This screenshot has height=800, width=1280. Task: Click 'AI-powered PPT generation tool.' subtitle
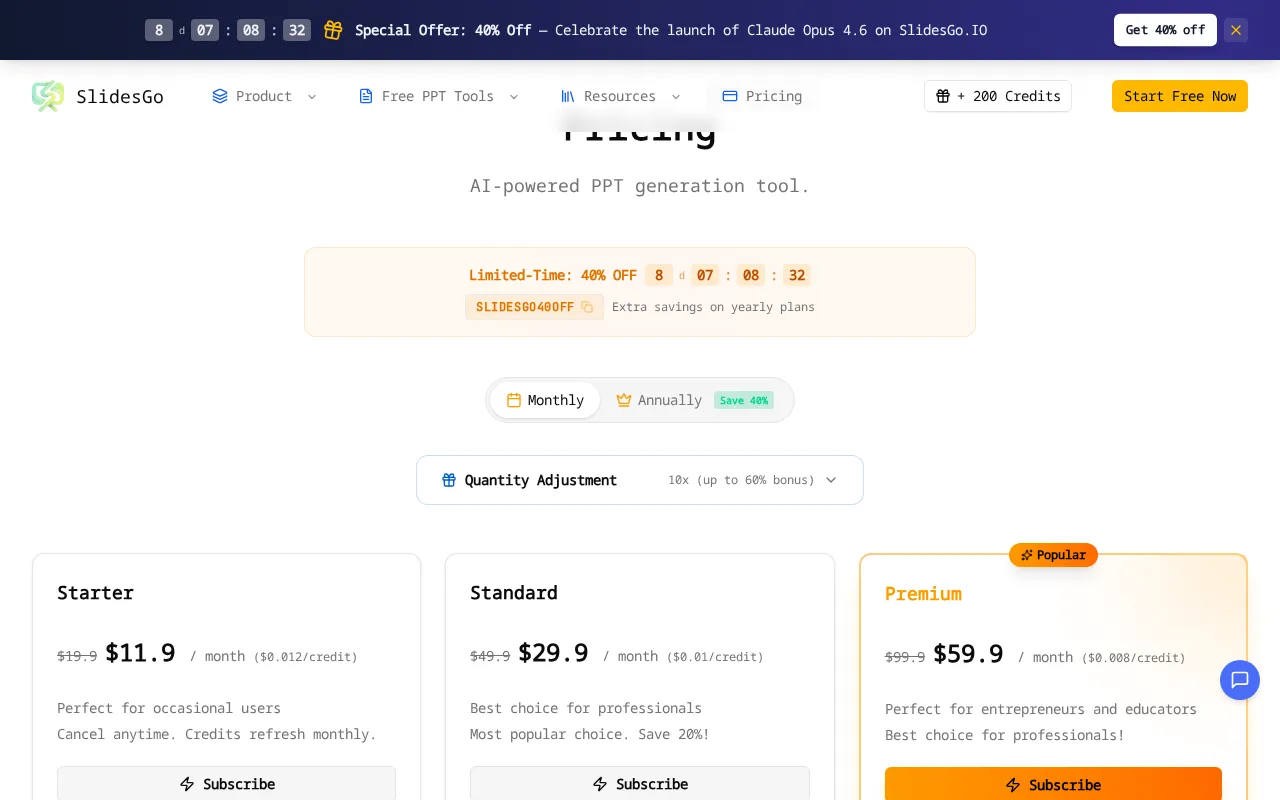point(640,186)
